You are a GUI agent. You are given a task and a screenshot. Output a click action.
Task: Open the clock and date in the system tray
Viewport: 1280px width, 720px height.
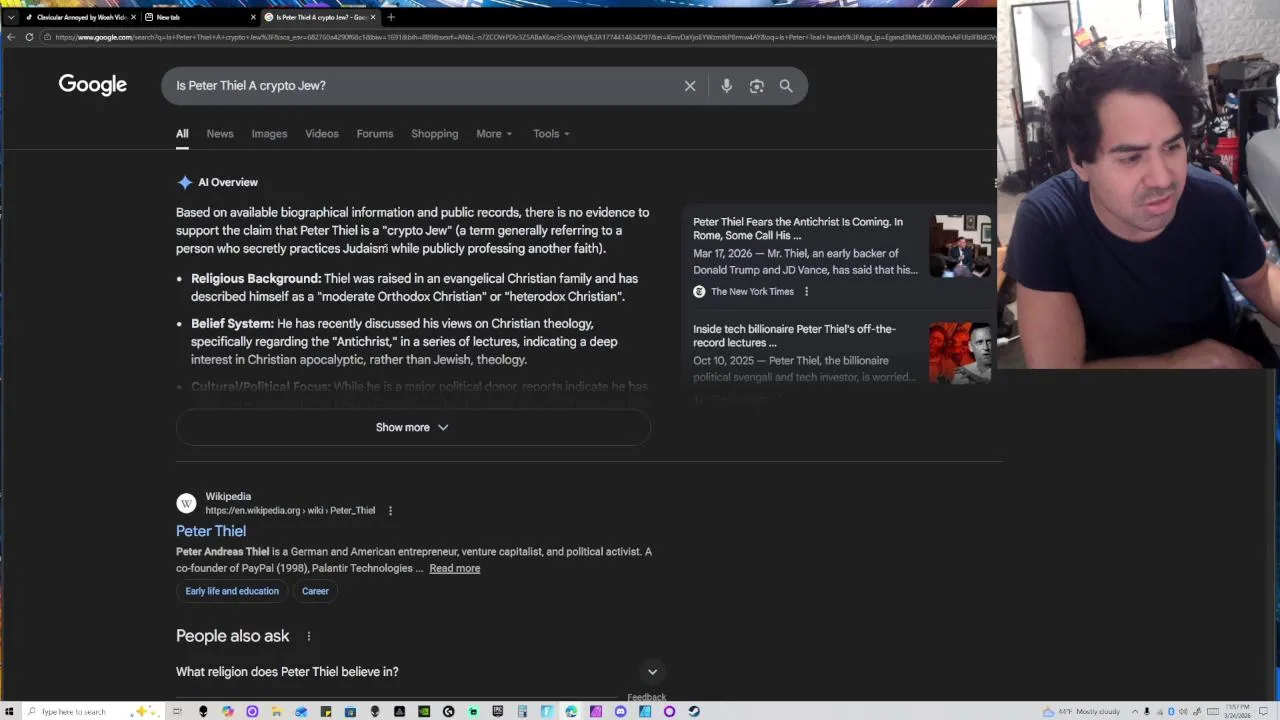1237,711
